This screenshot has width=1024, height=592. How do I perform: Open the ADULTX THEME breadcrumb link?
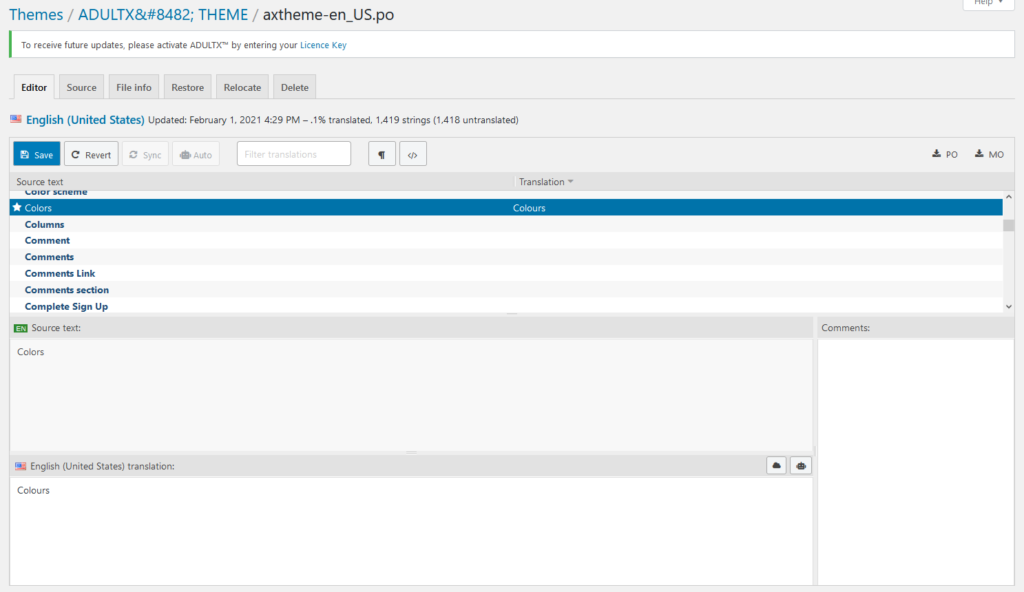click(x=163, y=14)
